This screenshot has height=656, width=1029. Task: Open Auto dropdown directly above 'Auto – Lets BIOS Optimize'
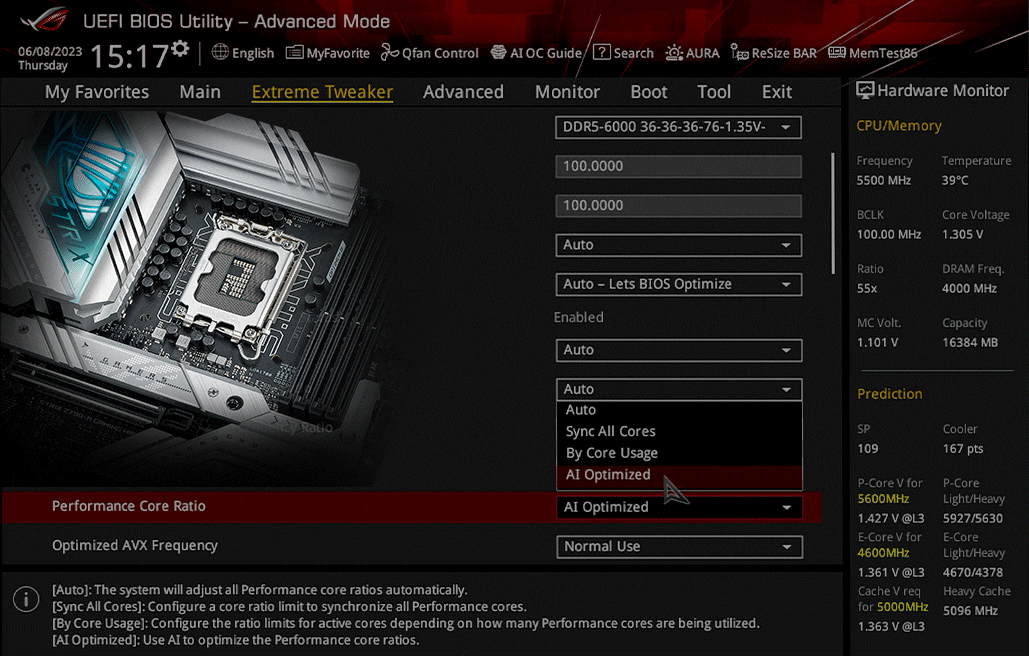pos(679,245)
